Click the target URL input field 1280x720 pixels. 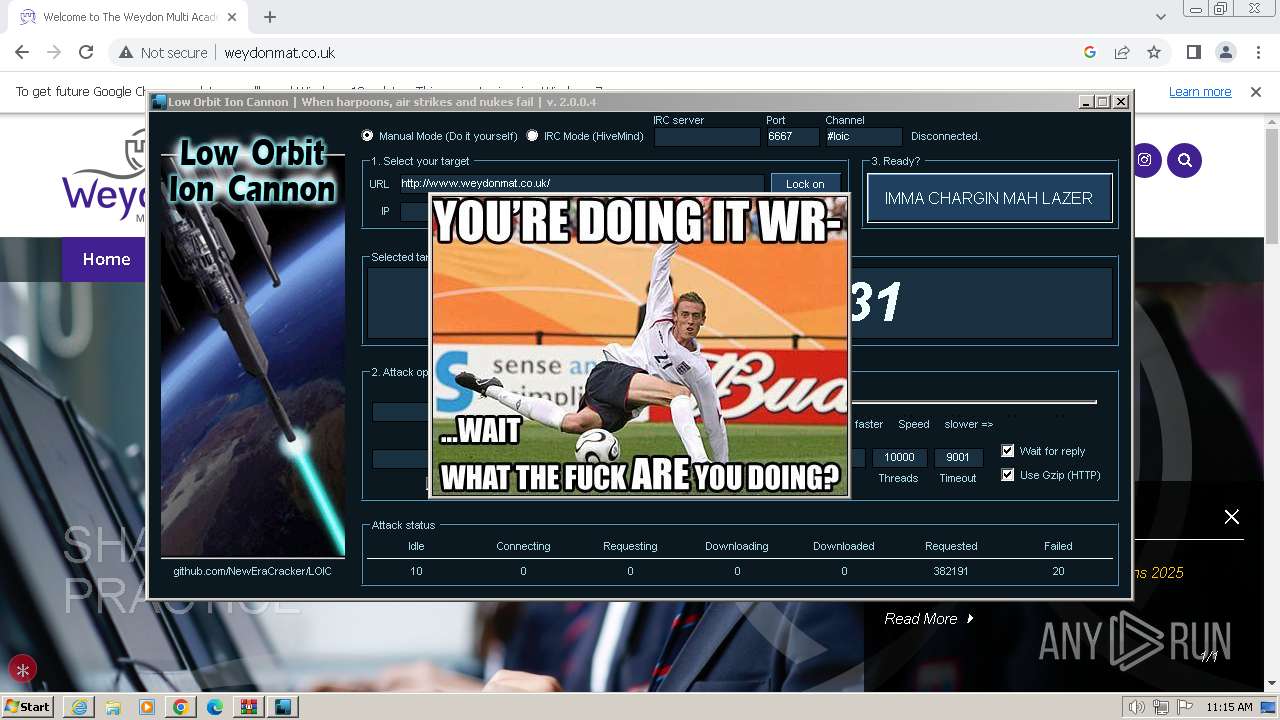[x=581, y=184]
